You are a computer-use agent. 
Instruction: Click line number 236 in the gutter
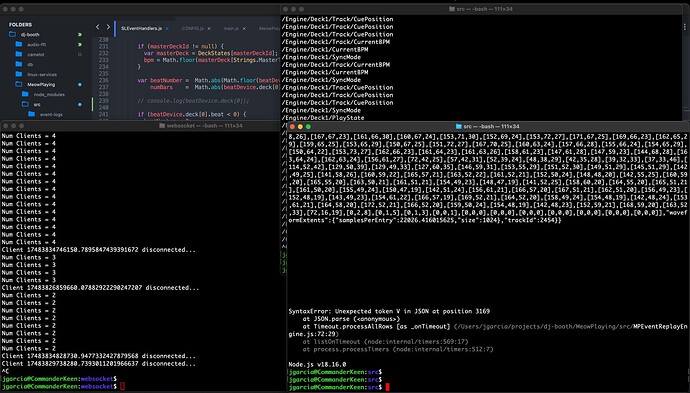103,80
